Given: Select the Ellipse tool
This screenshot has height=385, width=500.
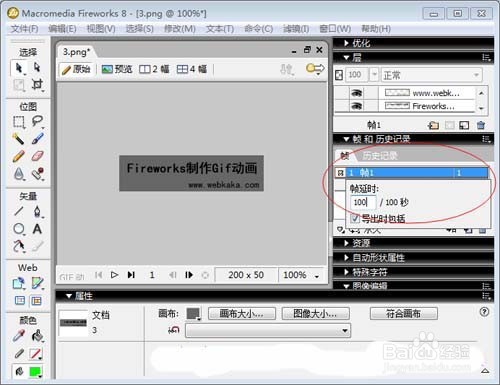Looking at the screenshot, I should pyautogui.click(x=19, y=229).
